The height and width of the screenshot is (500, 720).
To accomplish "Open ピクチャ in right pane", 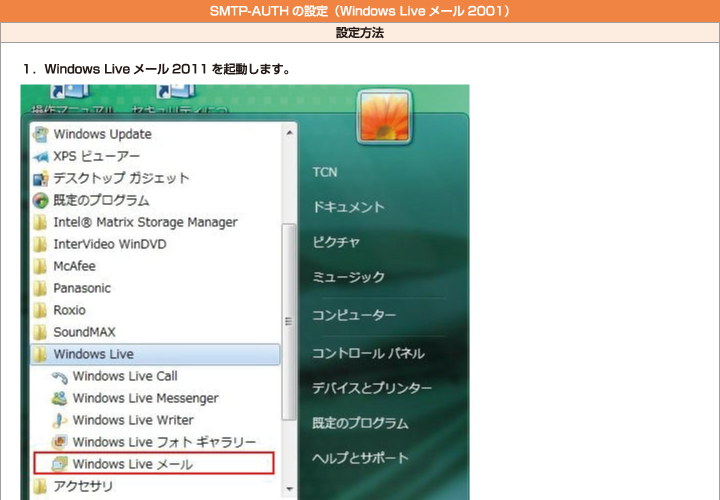I will (x=336, y=242).
